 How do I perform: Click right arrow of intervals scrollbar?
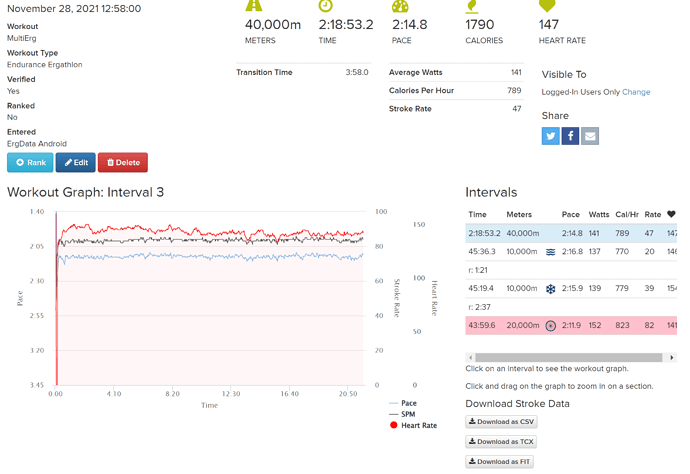tap(672, 357)
